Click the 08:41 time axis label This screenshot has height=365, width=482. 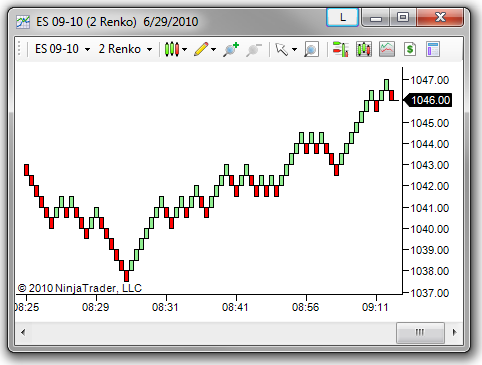[235, 307]
